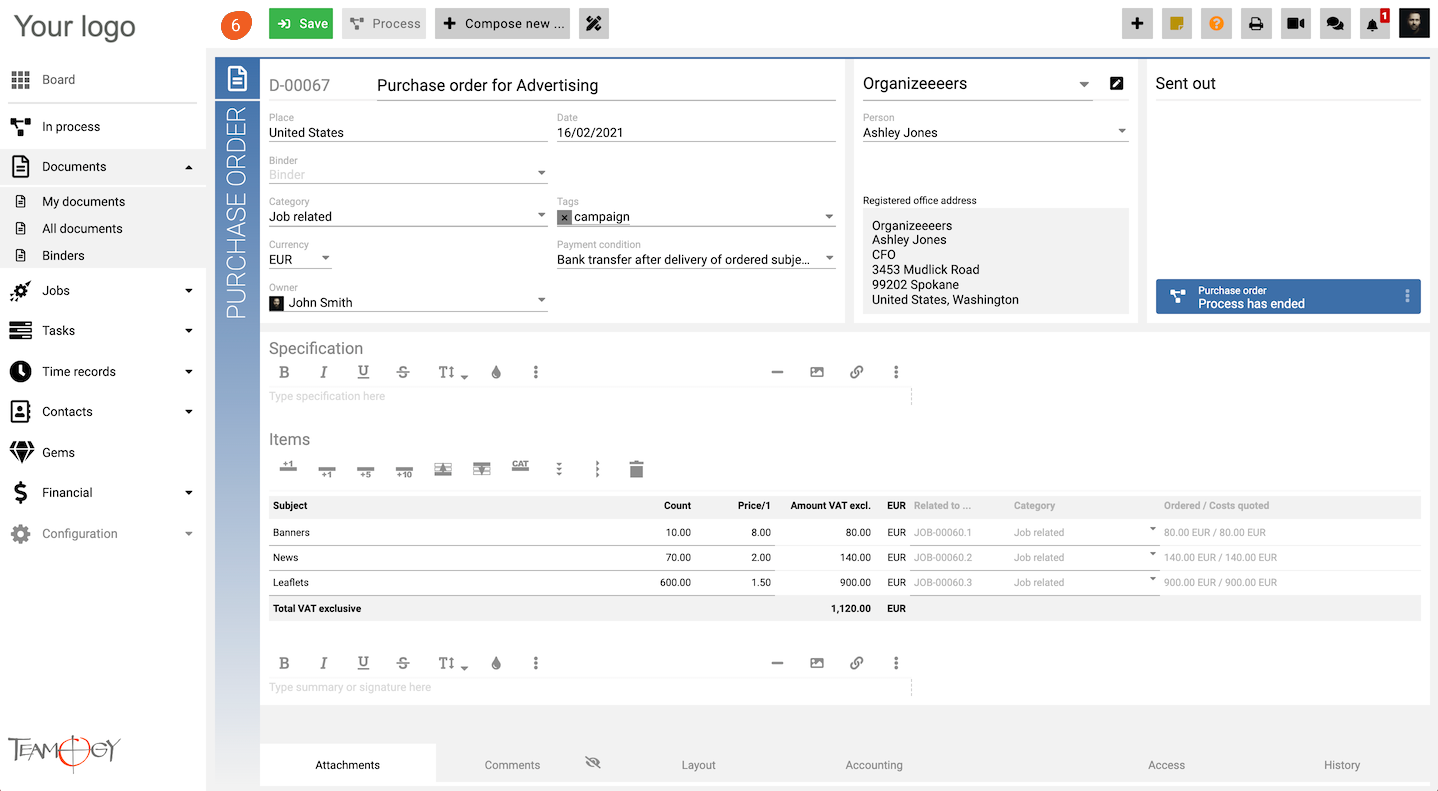This screenshot has width=1438, height=791.
Task: Delete item using the Items trash icon
Action: pyautogui.click(x=636, y=469)
